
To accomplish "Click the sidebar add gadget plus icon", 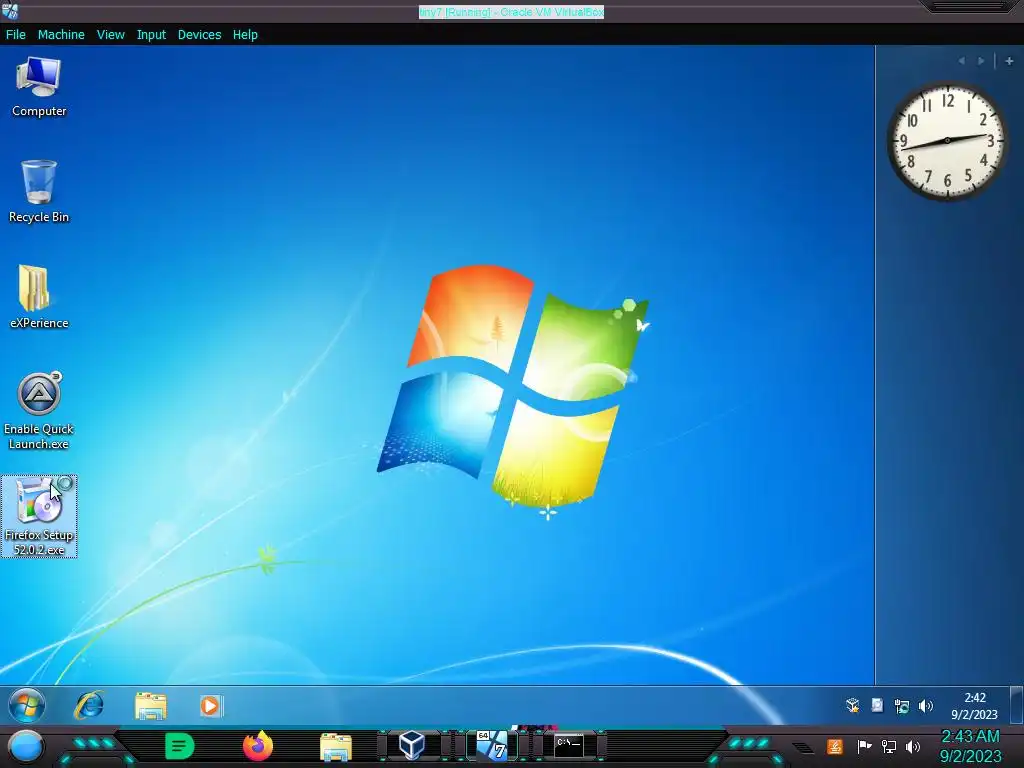I will tap(1009, 61).
